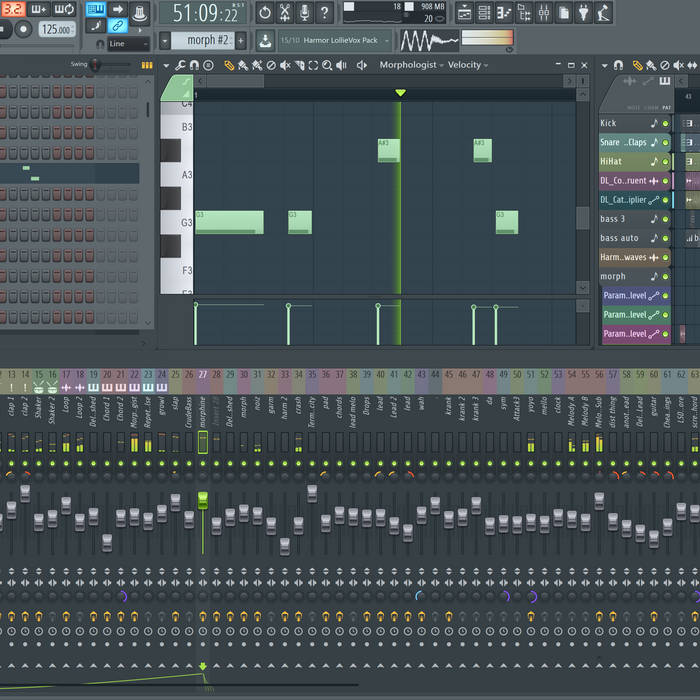
Task: Click the green morphine mixer fader
Action: 203,500
